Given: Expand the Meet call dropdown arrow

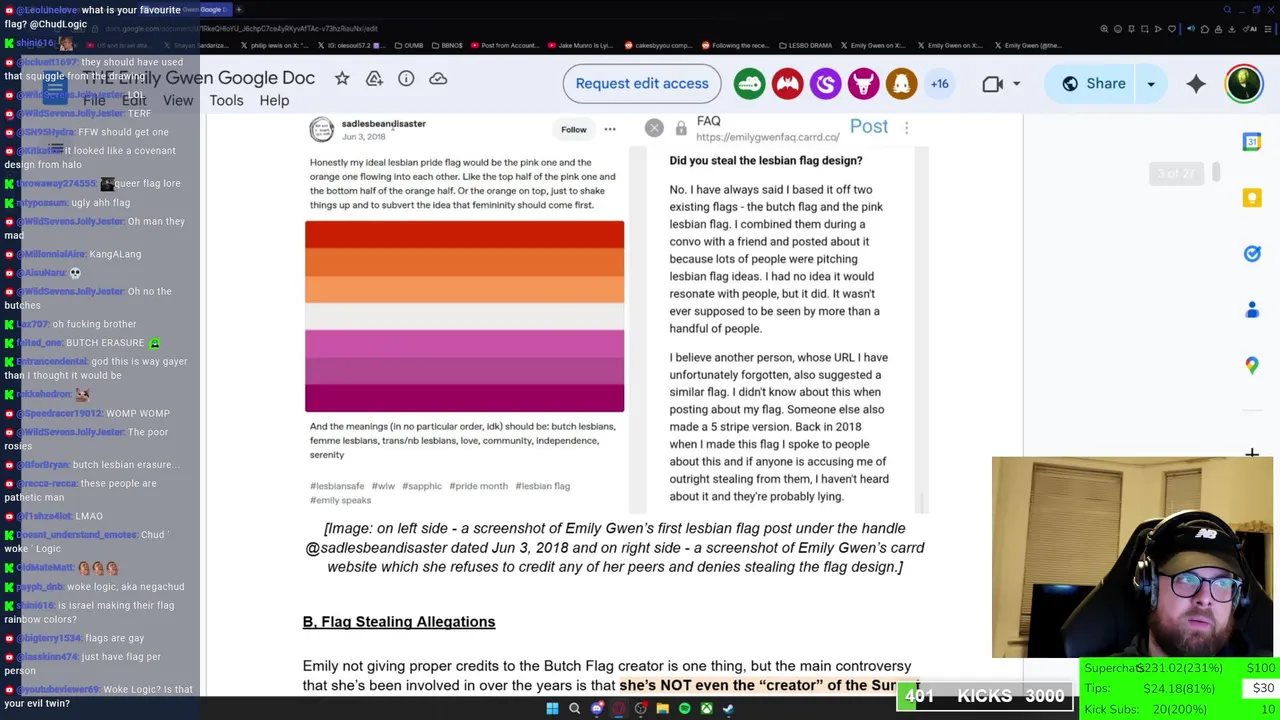Looking at the screenshot, I should [x=1017, y=84].
